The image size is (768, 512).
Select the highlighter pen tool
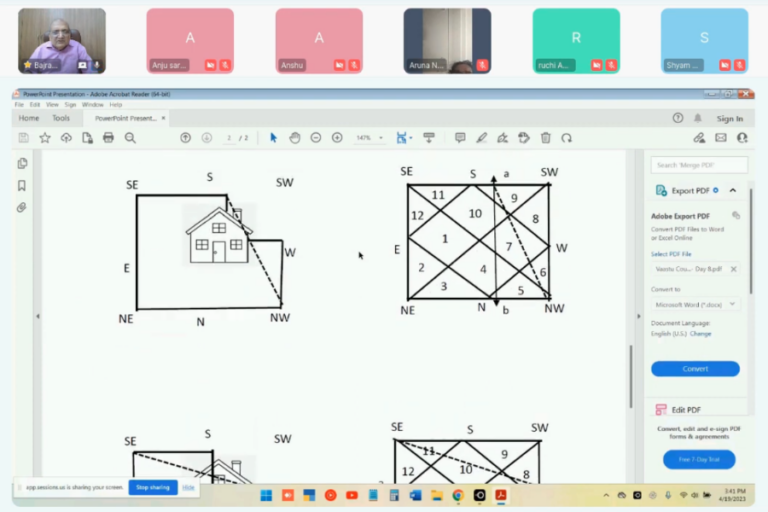pyautogui.click(x=481, y=138)
